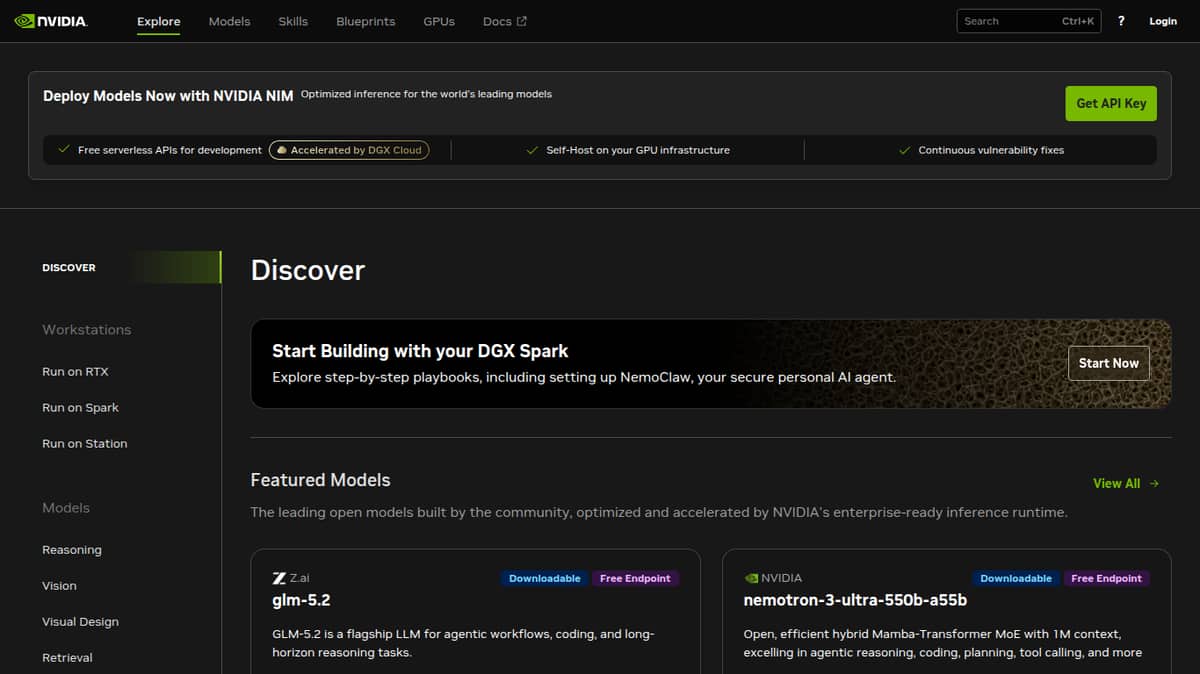
Task: Click the Continuous vulnerability fixes text
Action: pyautogui.click(x=991, y=150)
